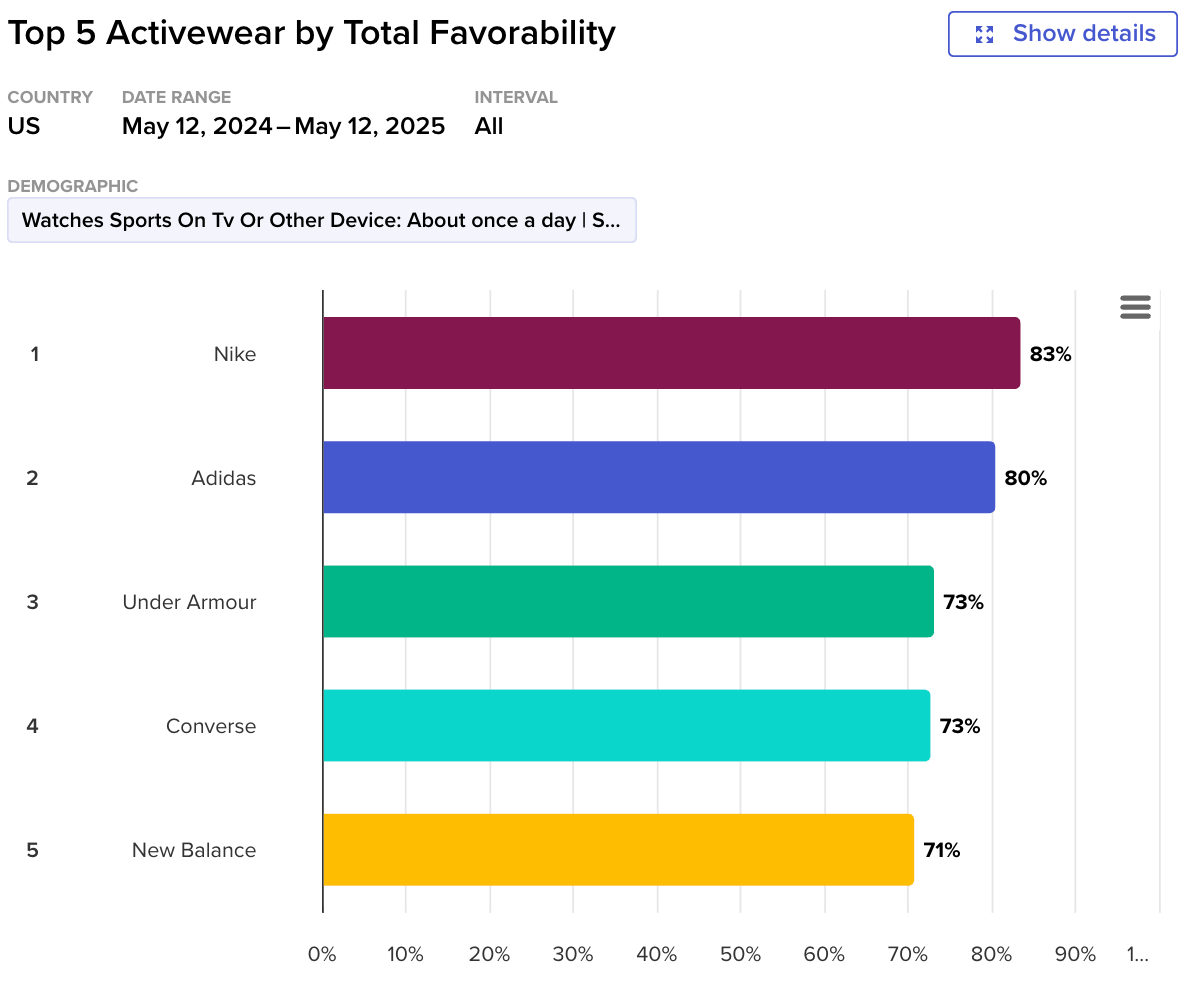Click the Converse brand label
This screenshot has height=988, width=1188.
tap(211, 726)
